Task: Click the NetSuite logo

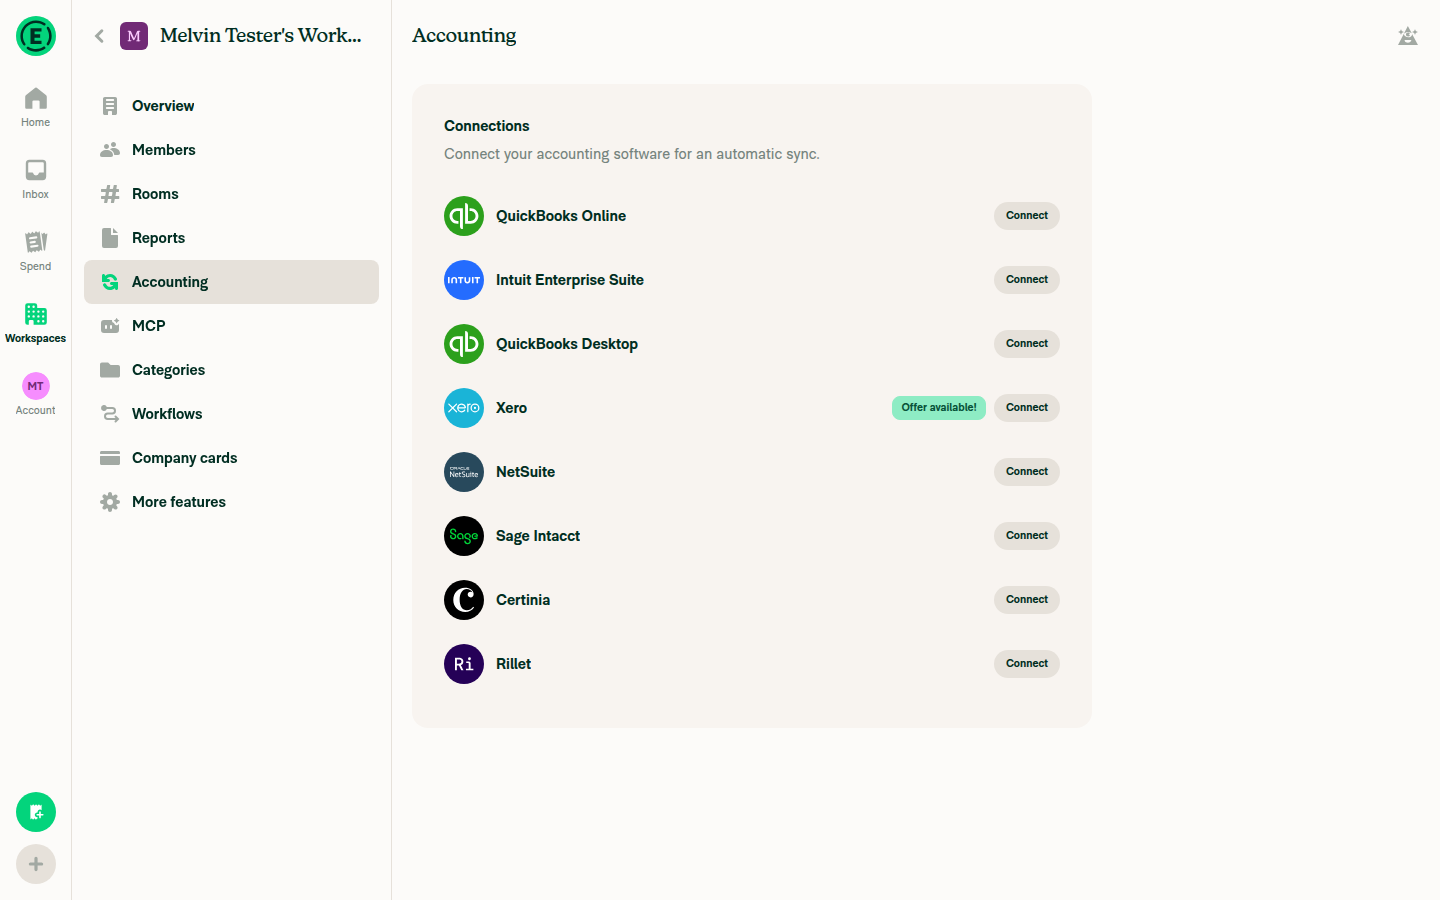Action: [x=464, y=472]
